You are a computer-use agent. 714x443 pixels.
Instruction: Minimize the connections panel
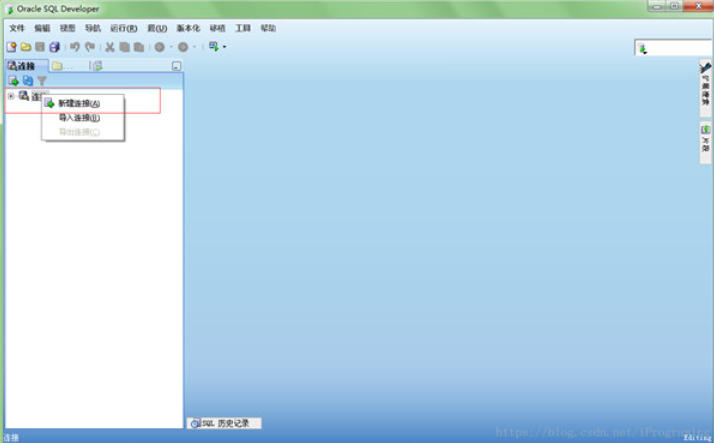click(x=176, y=66)
